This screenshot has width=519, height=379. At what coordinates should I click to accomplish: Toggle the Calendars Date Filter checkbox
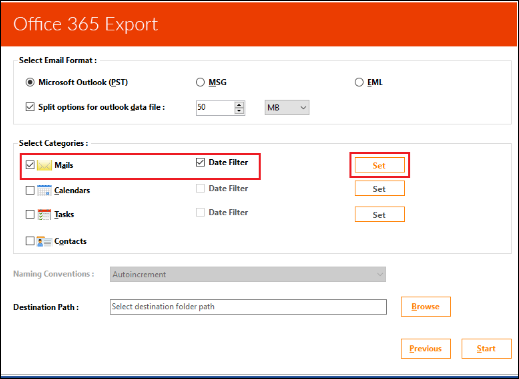pyautogui.click(x=200, y=188)
